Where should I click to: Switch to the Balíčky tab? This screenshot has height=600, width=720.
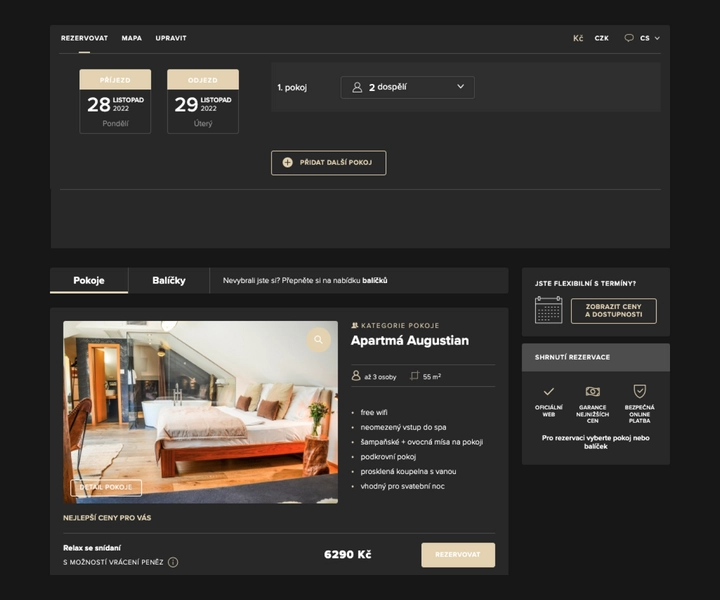tap(169, 281)
